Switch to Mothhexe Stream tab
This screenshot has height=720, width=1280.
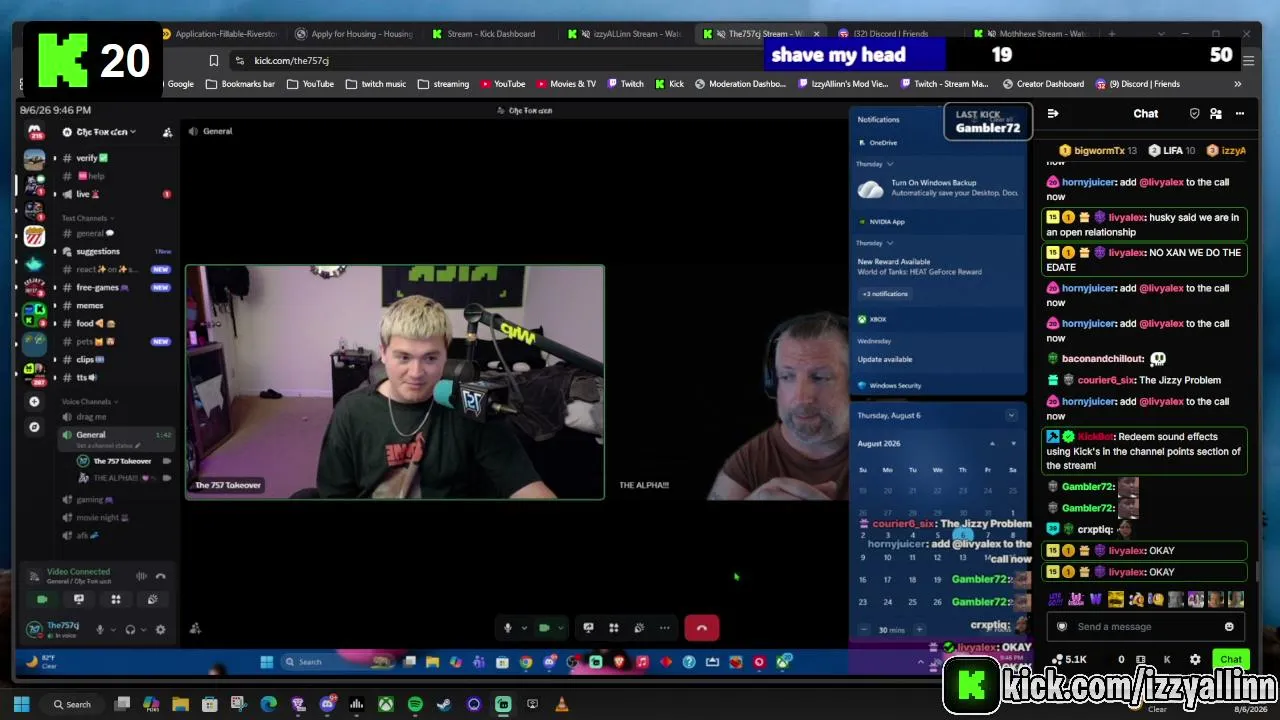click(x=1033, y=34)
